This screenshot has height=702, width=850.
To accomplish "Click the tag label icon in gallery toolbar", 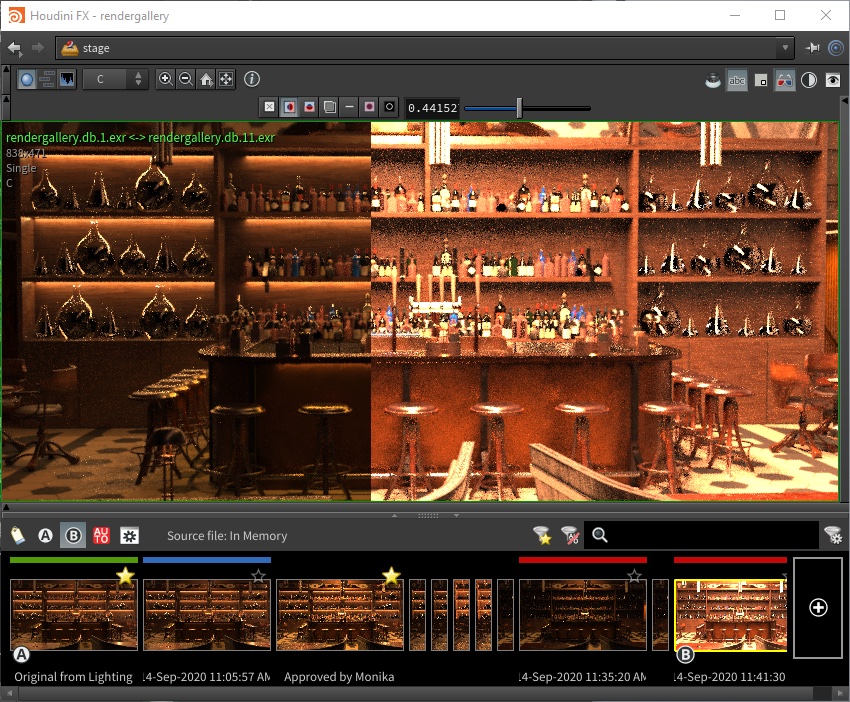I will (x=18, y=536).
